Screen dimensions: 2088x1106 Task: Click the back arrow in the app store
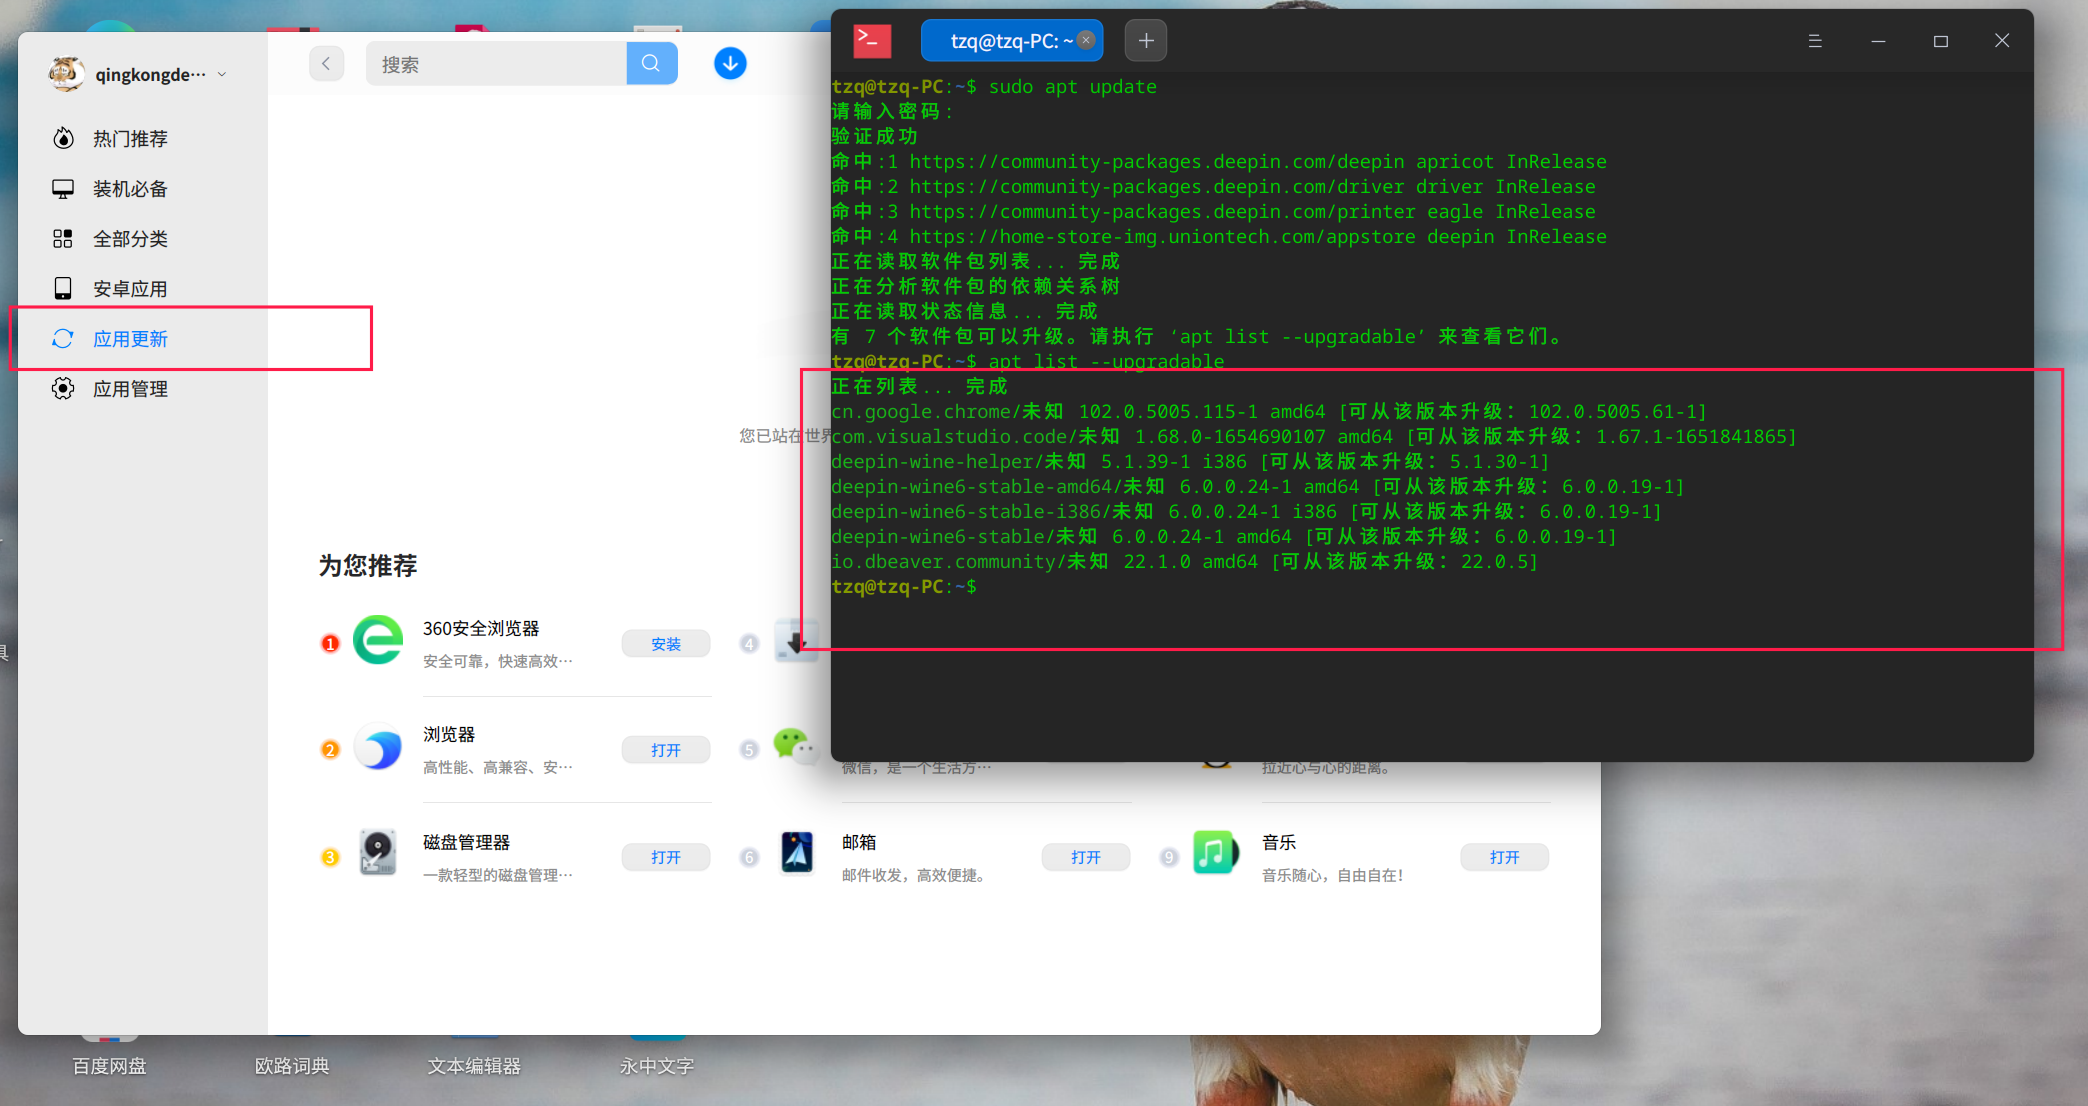[326, 63]
